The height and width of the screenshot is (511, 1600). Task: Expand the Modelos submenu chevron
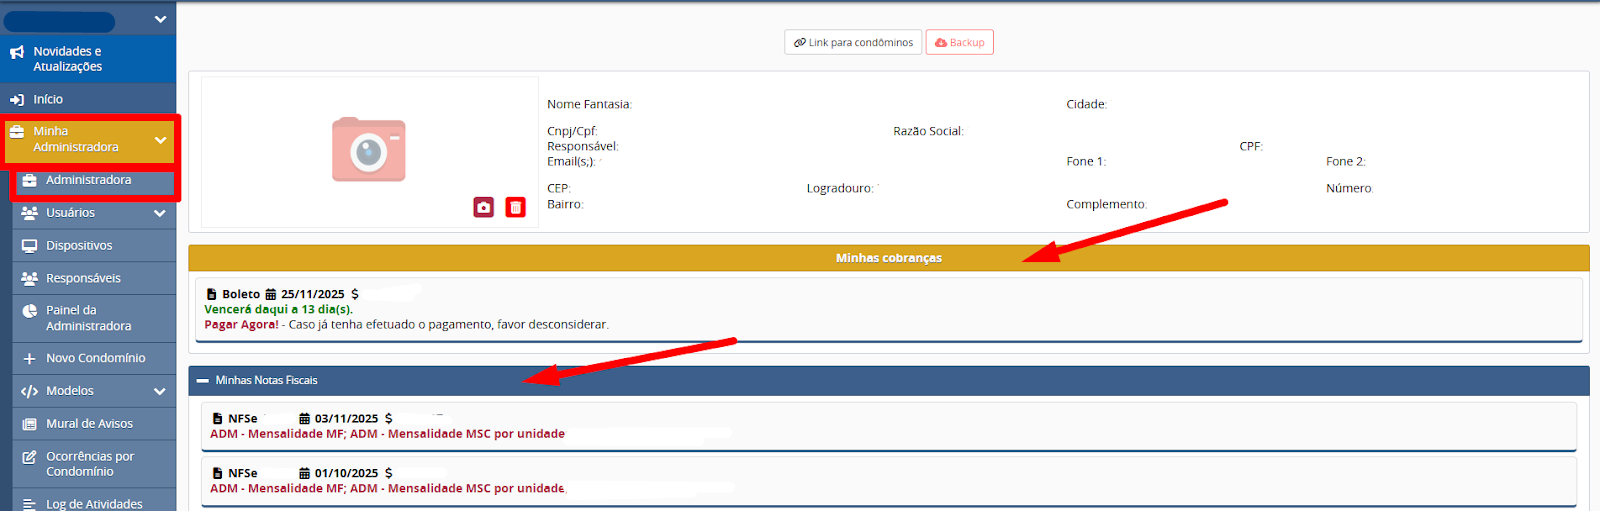160,391
